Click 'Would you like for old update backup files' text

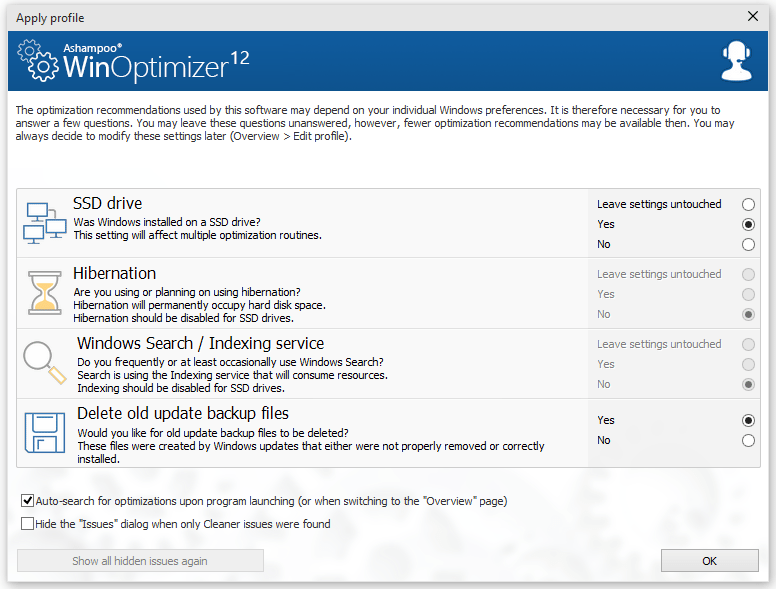[213, 433]
